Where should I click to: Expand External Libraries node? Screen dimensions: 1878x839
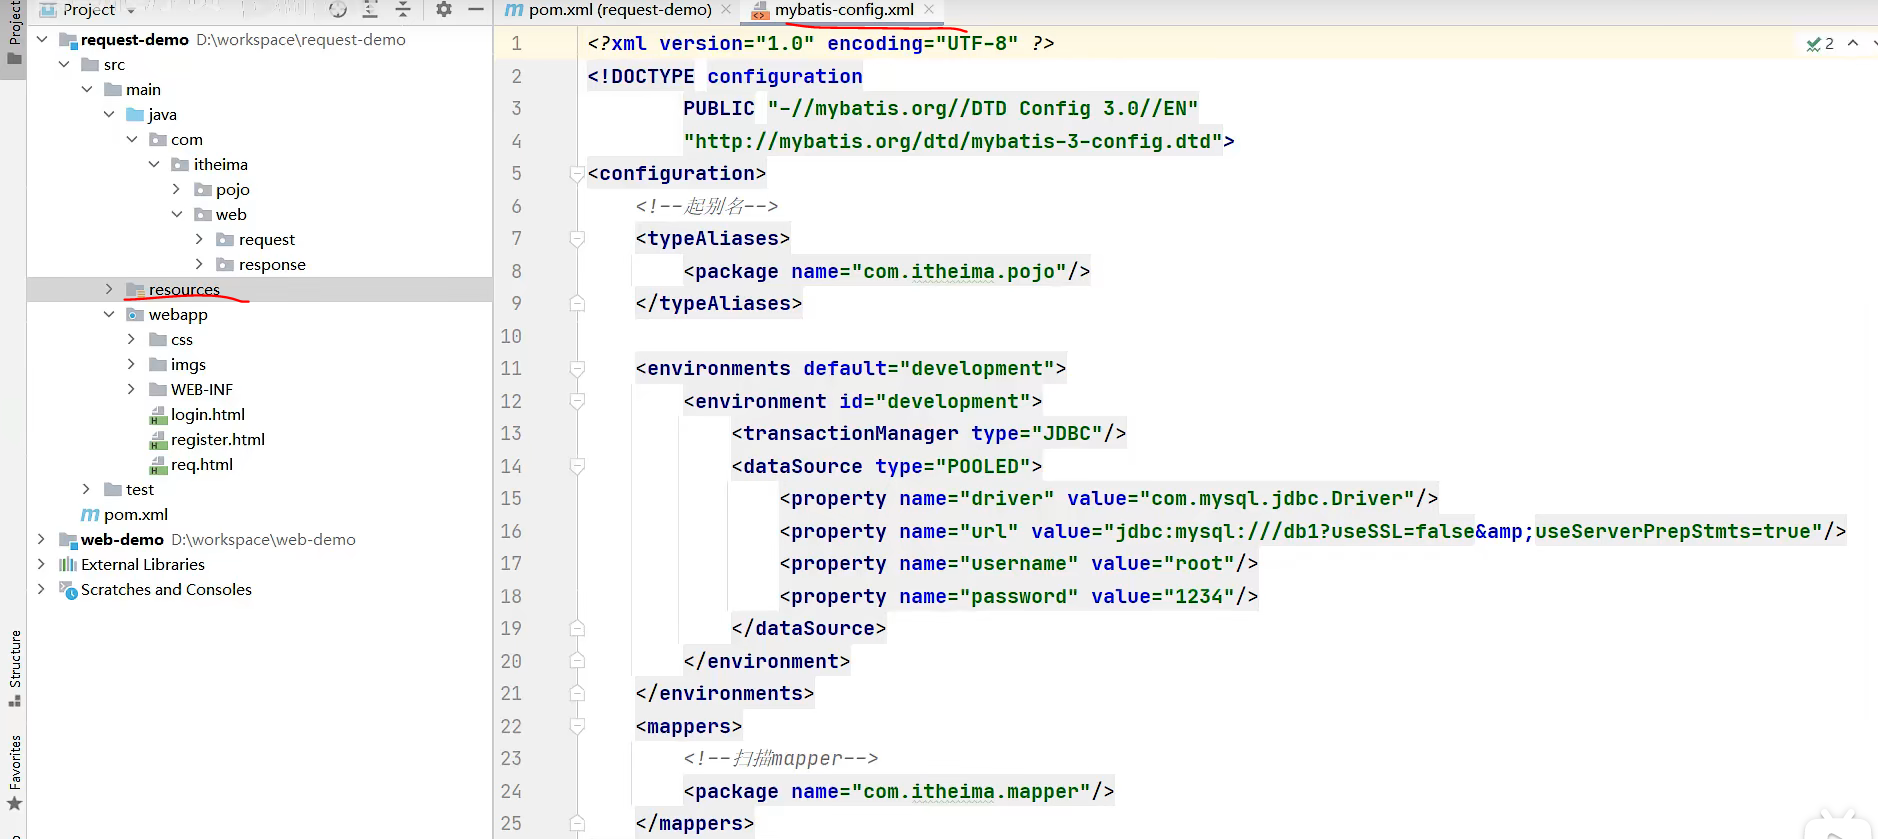42,564
